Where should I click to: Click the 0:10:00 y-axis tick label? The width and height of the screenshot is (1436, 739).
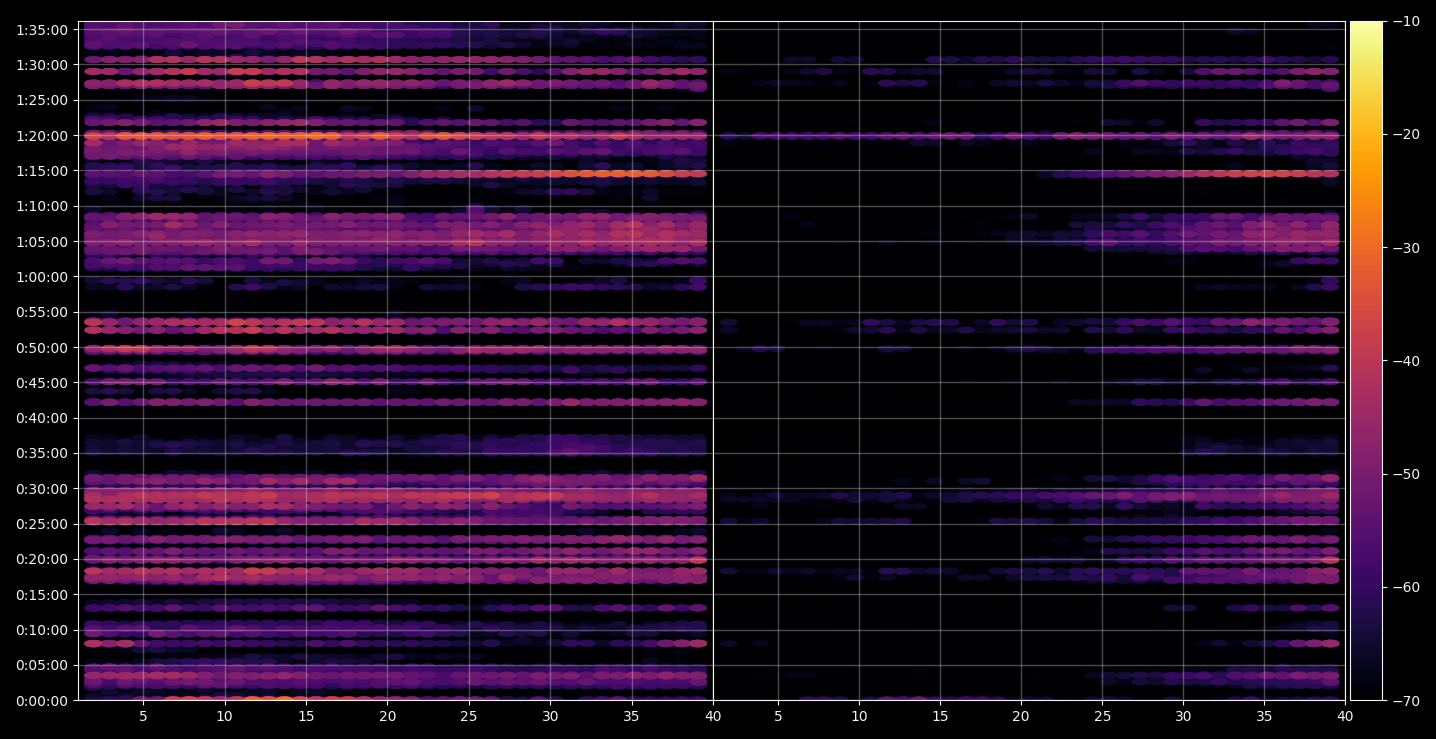pyautogui.click(x=42, y=630)
